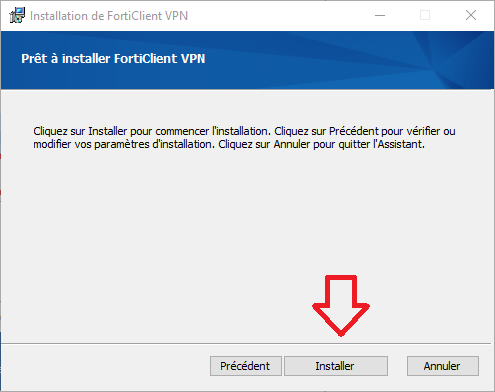Cancel setup with the Annuler button

click(443, 366)
